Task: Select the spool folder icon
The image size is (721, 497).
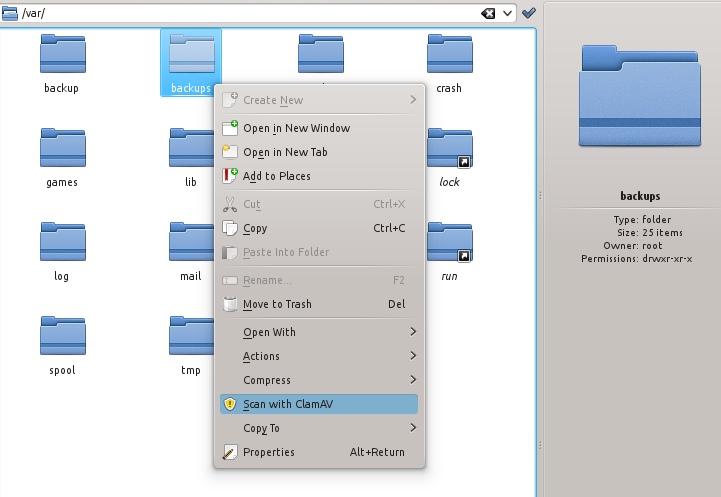Action: (x=63, y=336)
